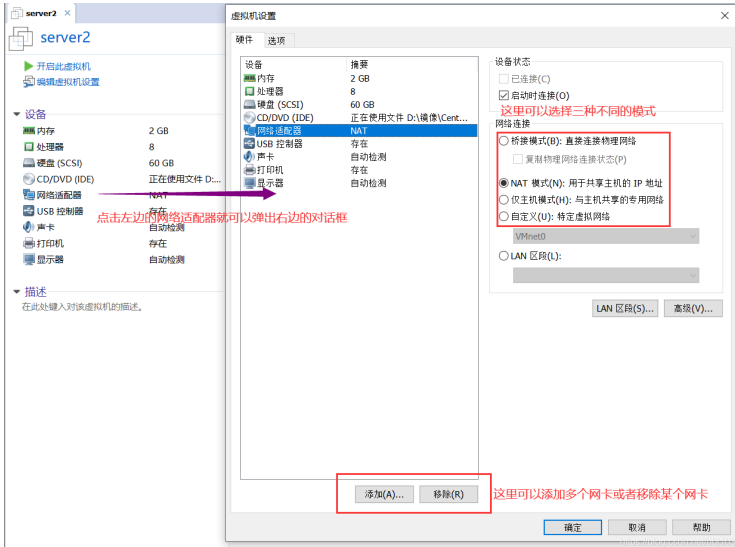This screenshot has width=735, height=547.
Task: Click server2 tab page icon
Action: (x=17, y=13)
